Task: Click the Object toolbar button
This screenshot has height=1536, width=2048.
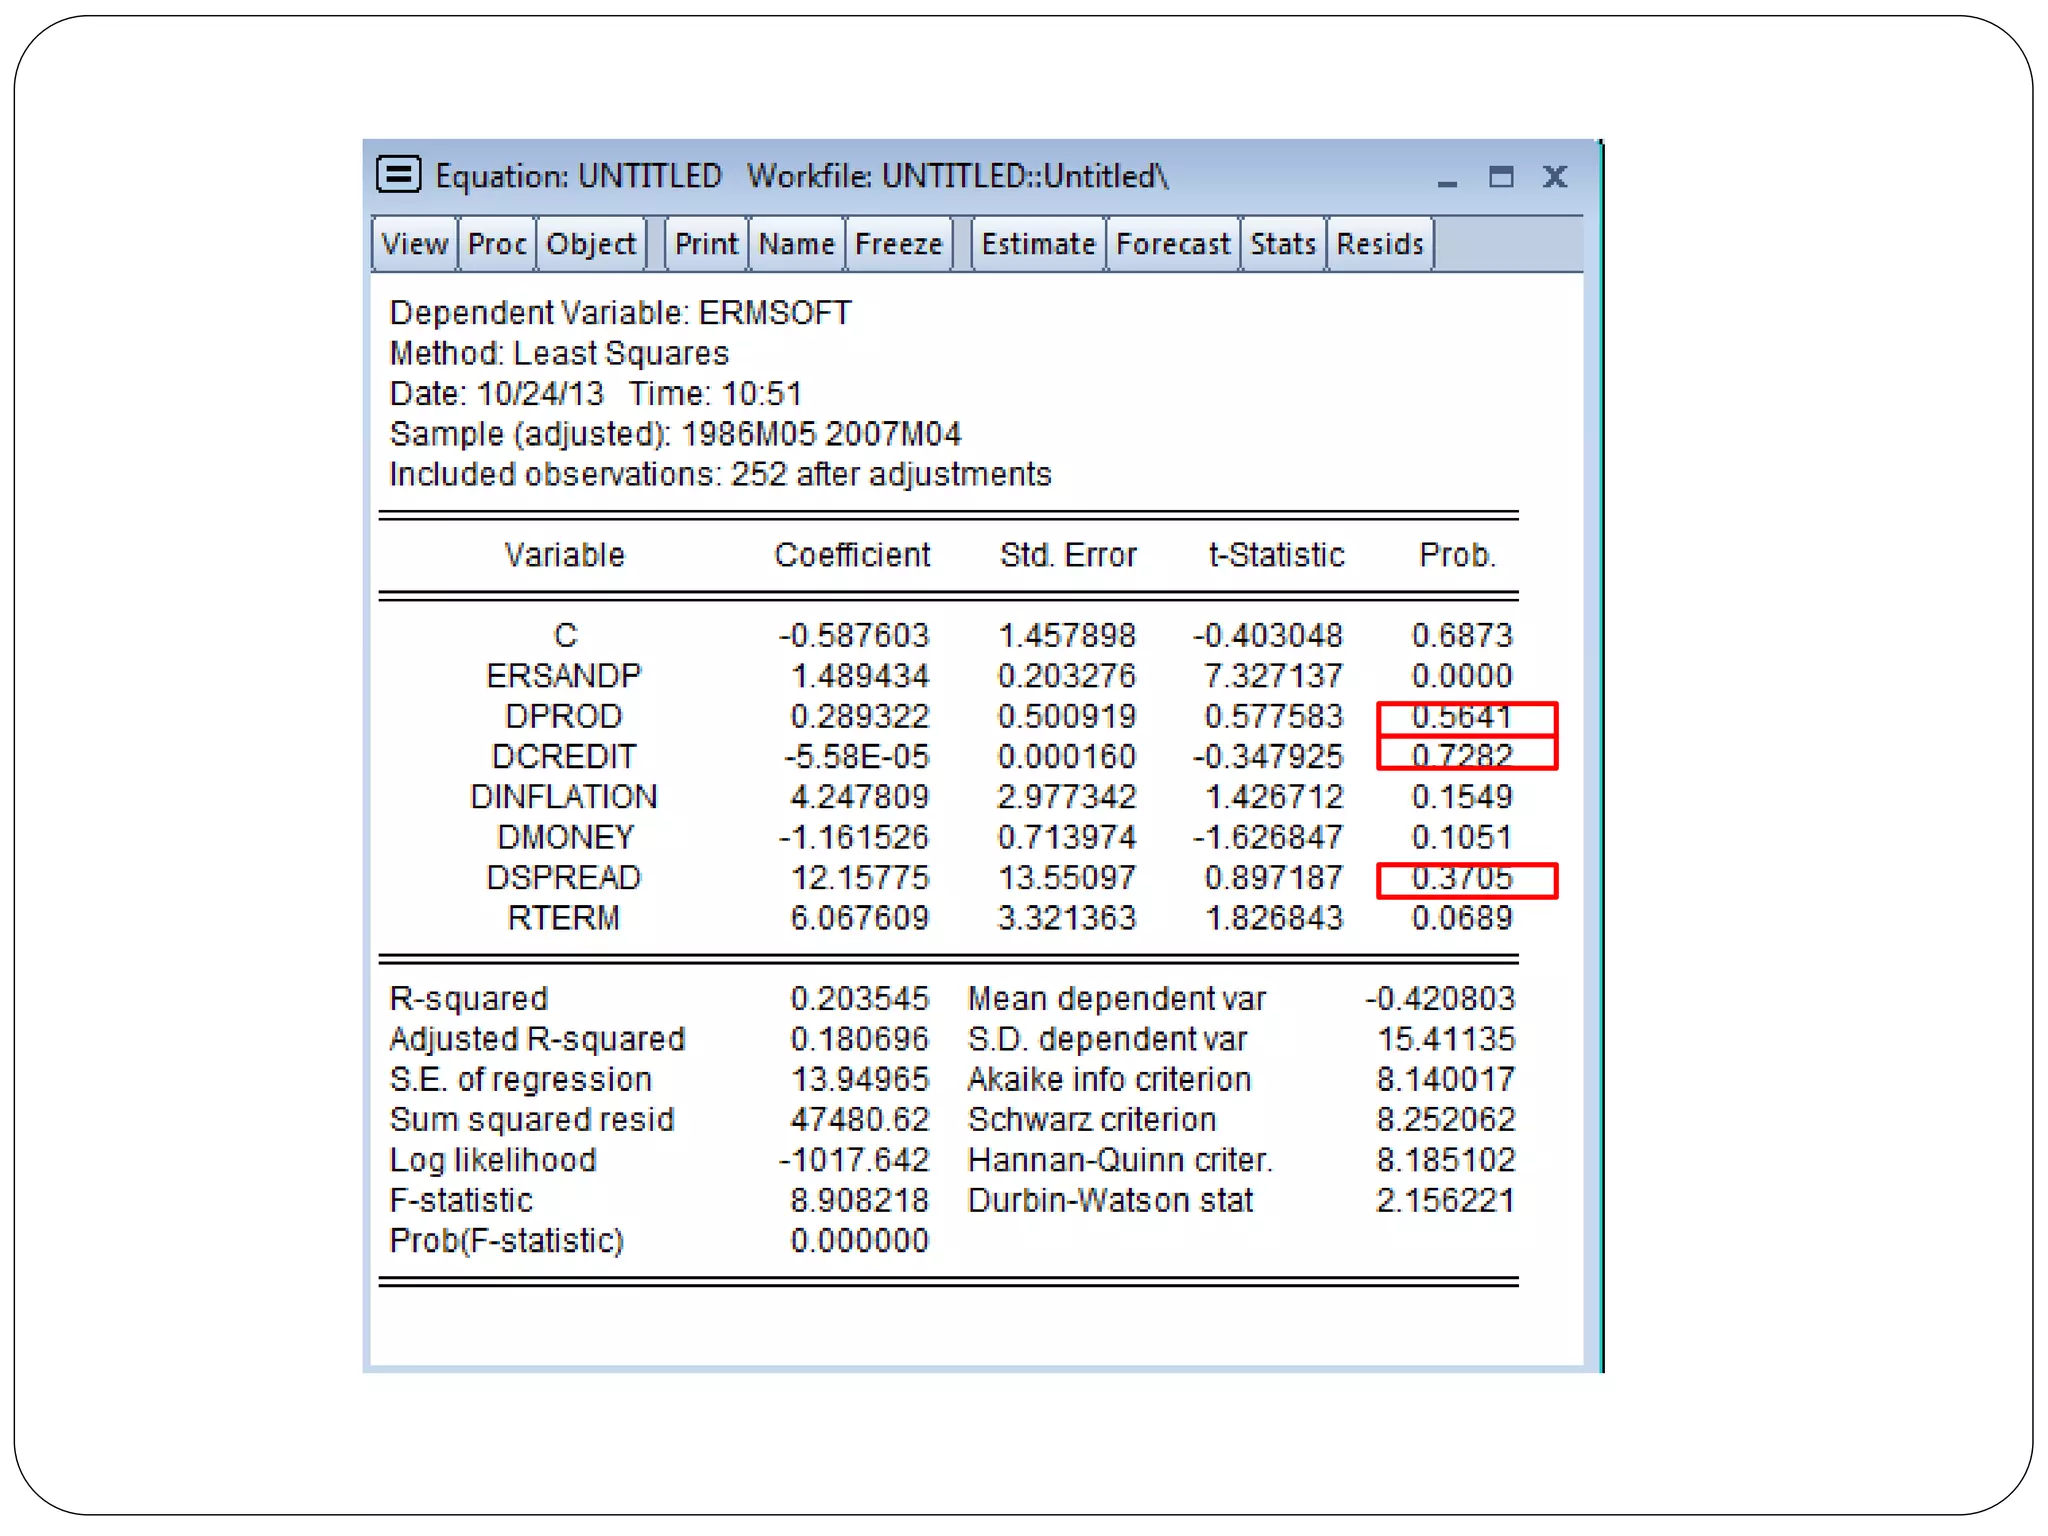Action: point(591,244)
